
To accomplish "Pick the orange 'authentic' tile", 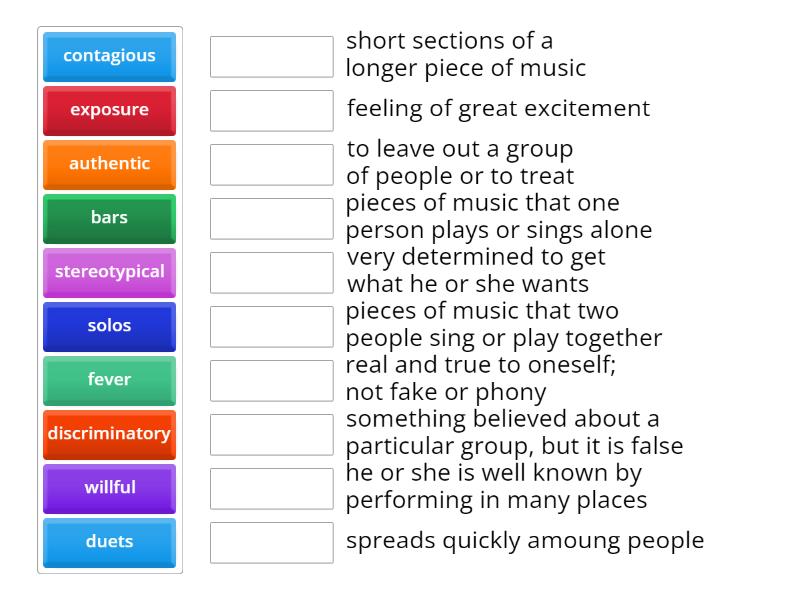I will click(109, 164).
